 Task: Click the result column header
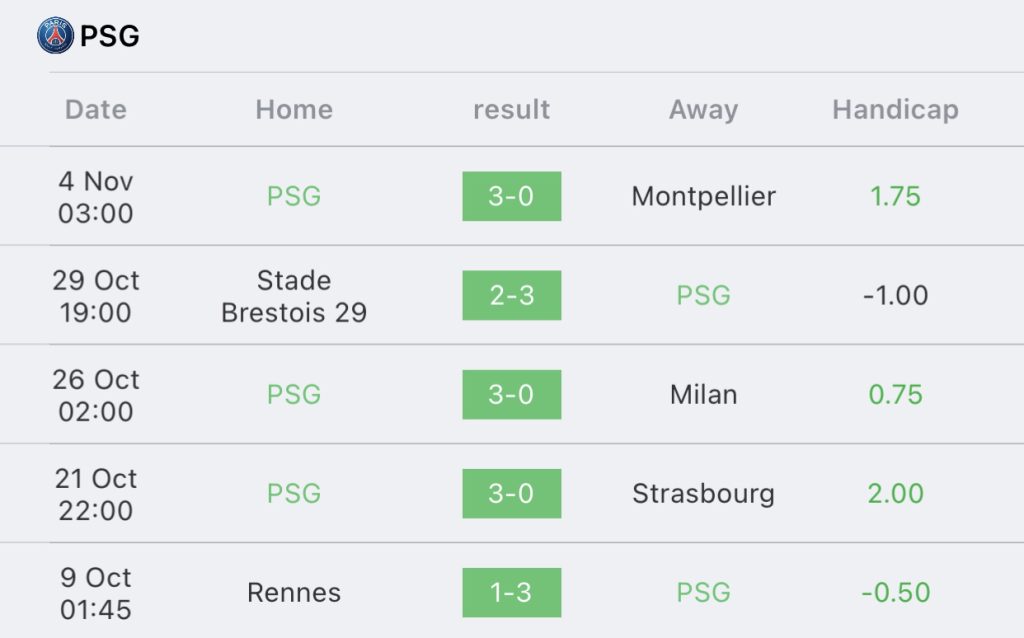[511, 109]
